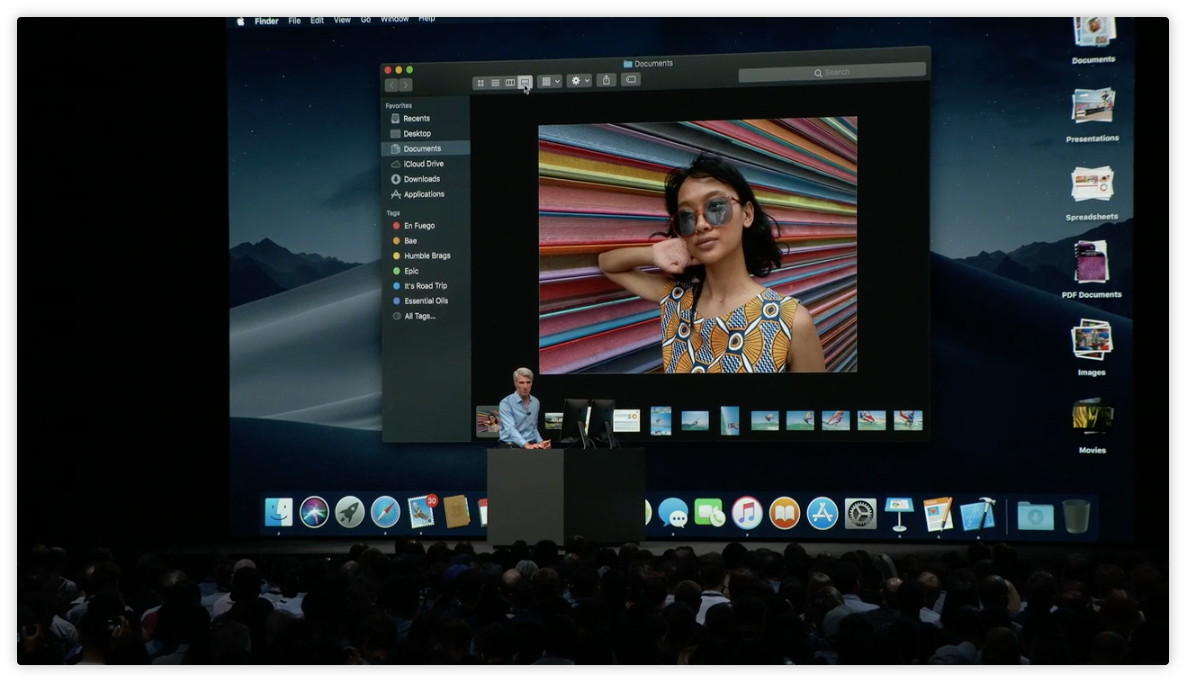Viewport: 1186px width, 682px height.
Task: Open Desktop in the sidebar
Action: tap(426, 134)
